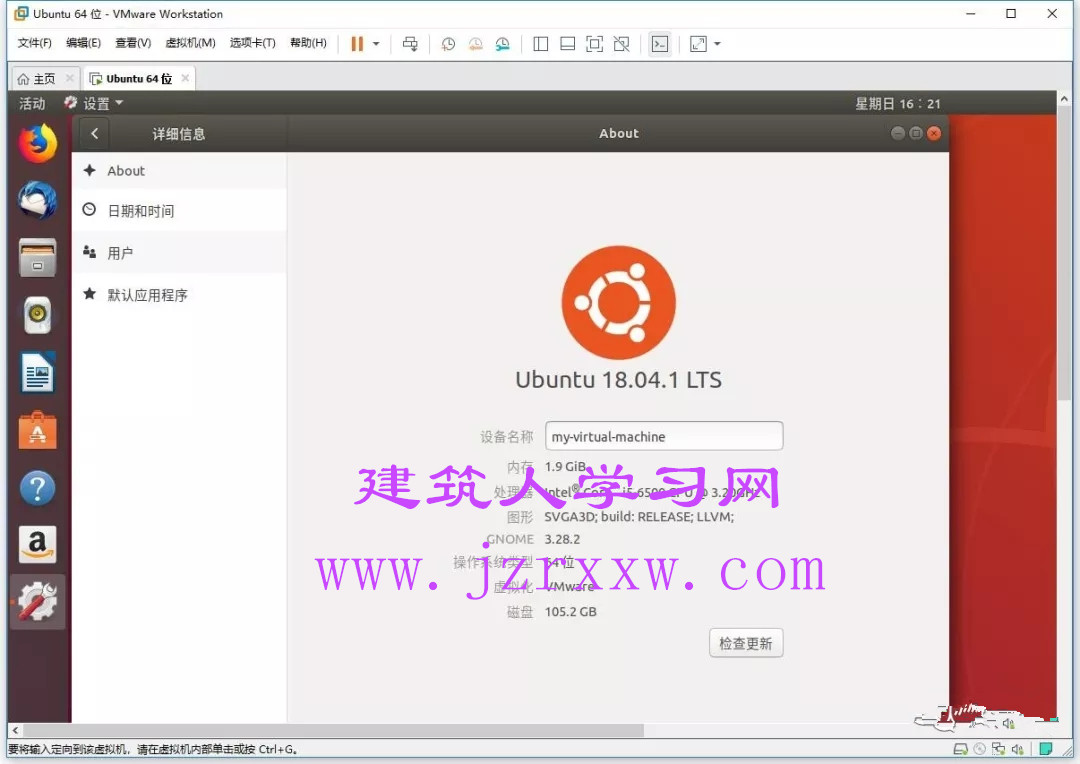This screenshot has width=1080, height=764.
Task: Open the 选项卡(T) menu
Action: (253, 43)
